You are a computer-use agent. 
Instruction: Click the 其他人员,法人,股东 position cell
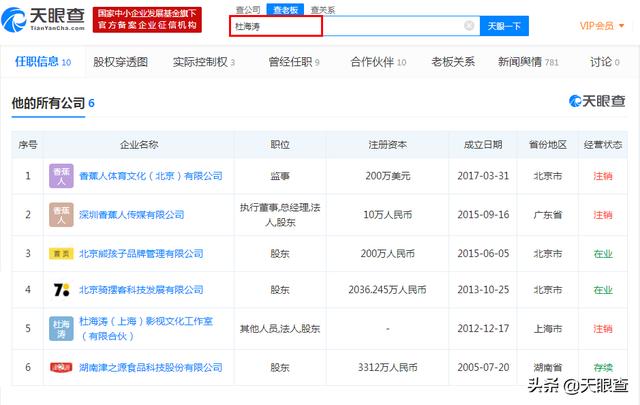(x=280, y=329)
